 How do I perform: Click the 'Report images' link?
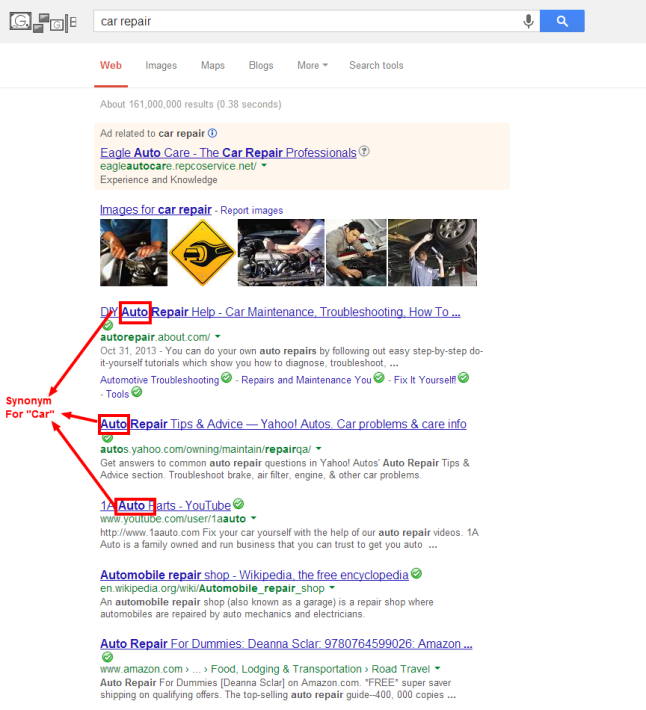pyautogui.click(x=252, y=211)
